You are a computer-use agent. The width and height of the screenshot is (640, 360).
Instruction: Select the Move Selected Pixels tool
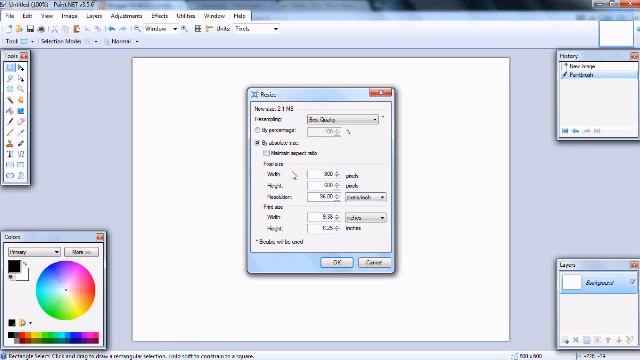[x=21, y=68]
